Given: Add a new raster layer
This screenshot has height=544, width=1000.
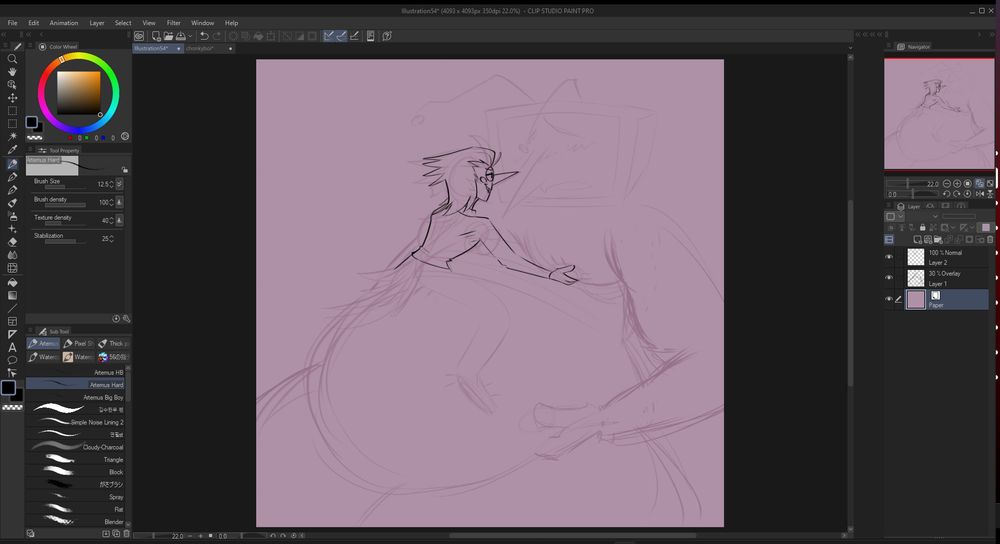Looking at the screenshot, I should (x=918, y=240).
